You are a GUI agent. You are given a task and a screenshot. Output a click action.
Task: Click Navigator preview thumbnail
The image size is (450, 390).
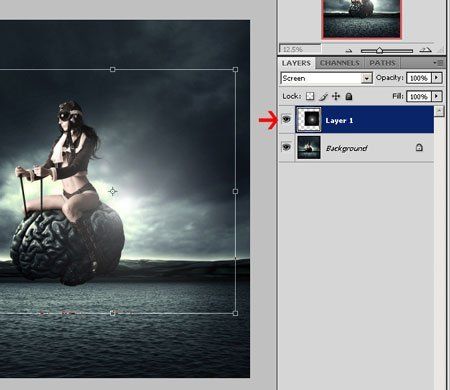pyautogui.click(x=362, y=19)
